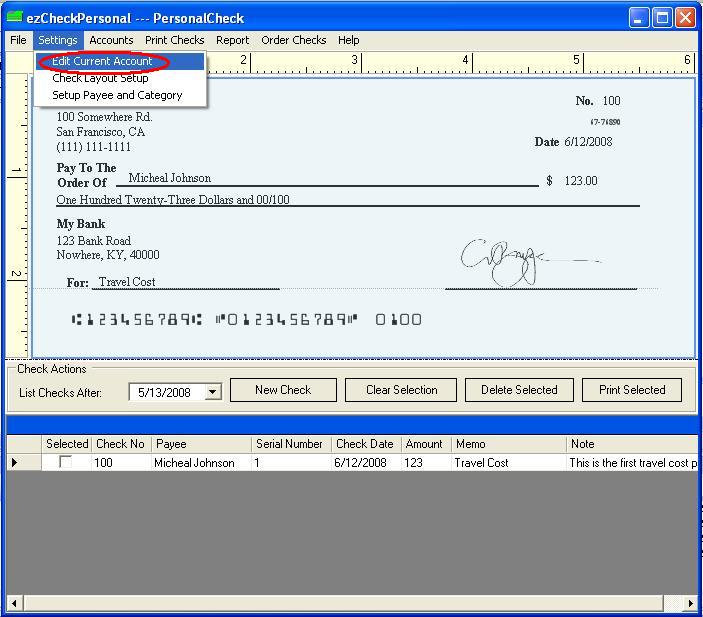Sort by the Payee column header
The height and width of the screenshot is (617, 703).
[x=201, y=444]
